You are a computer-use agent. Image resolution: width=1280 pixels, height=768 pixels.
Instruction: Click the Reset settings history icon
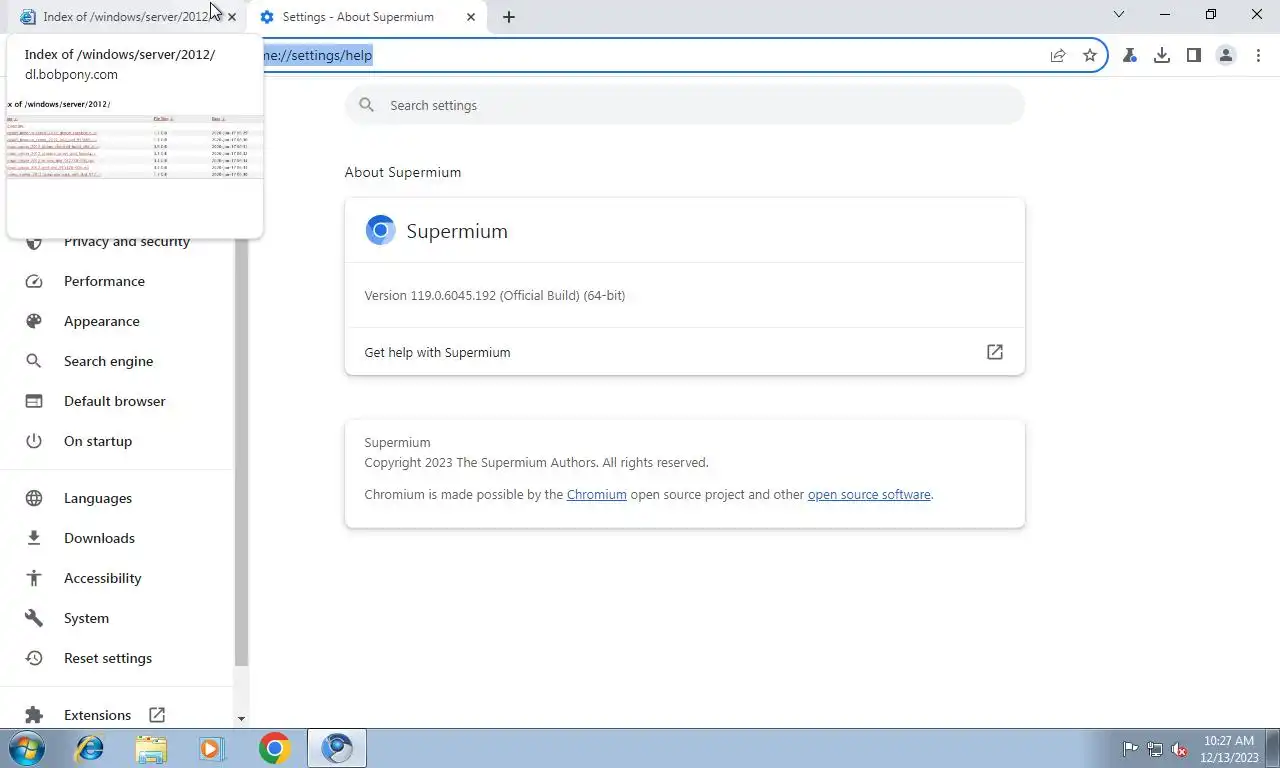(x=34, y=658)
